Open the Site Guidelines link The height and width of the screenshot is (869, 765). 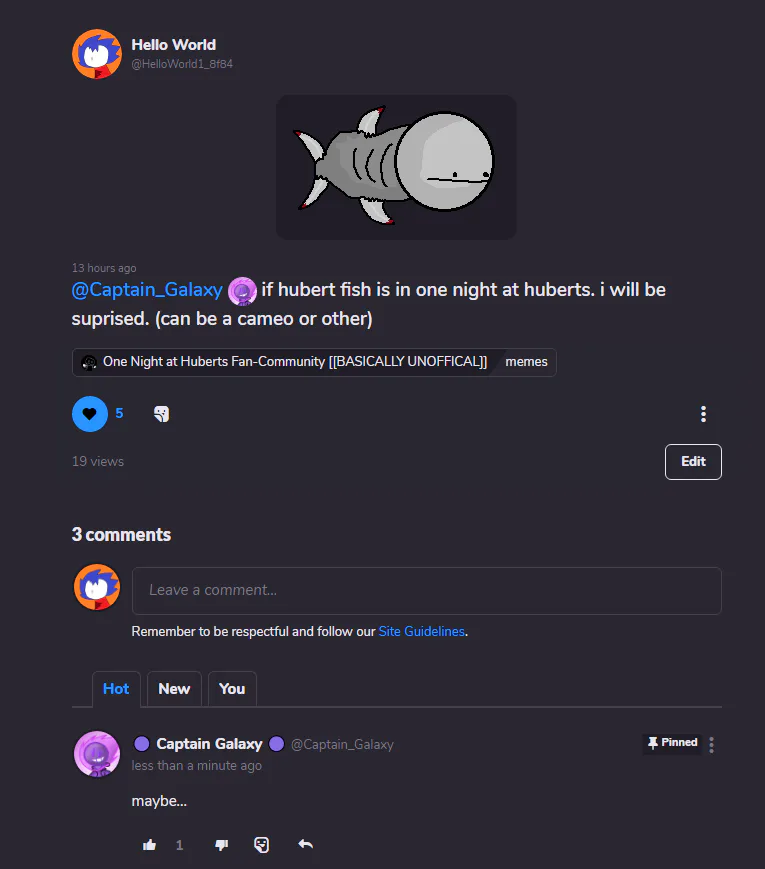[x=421, y=631]
